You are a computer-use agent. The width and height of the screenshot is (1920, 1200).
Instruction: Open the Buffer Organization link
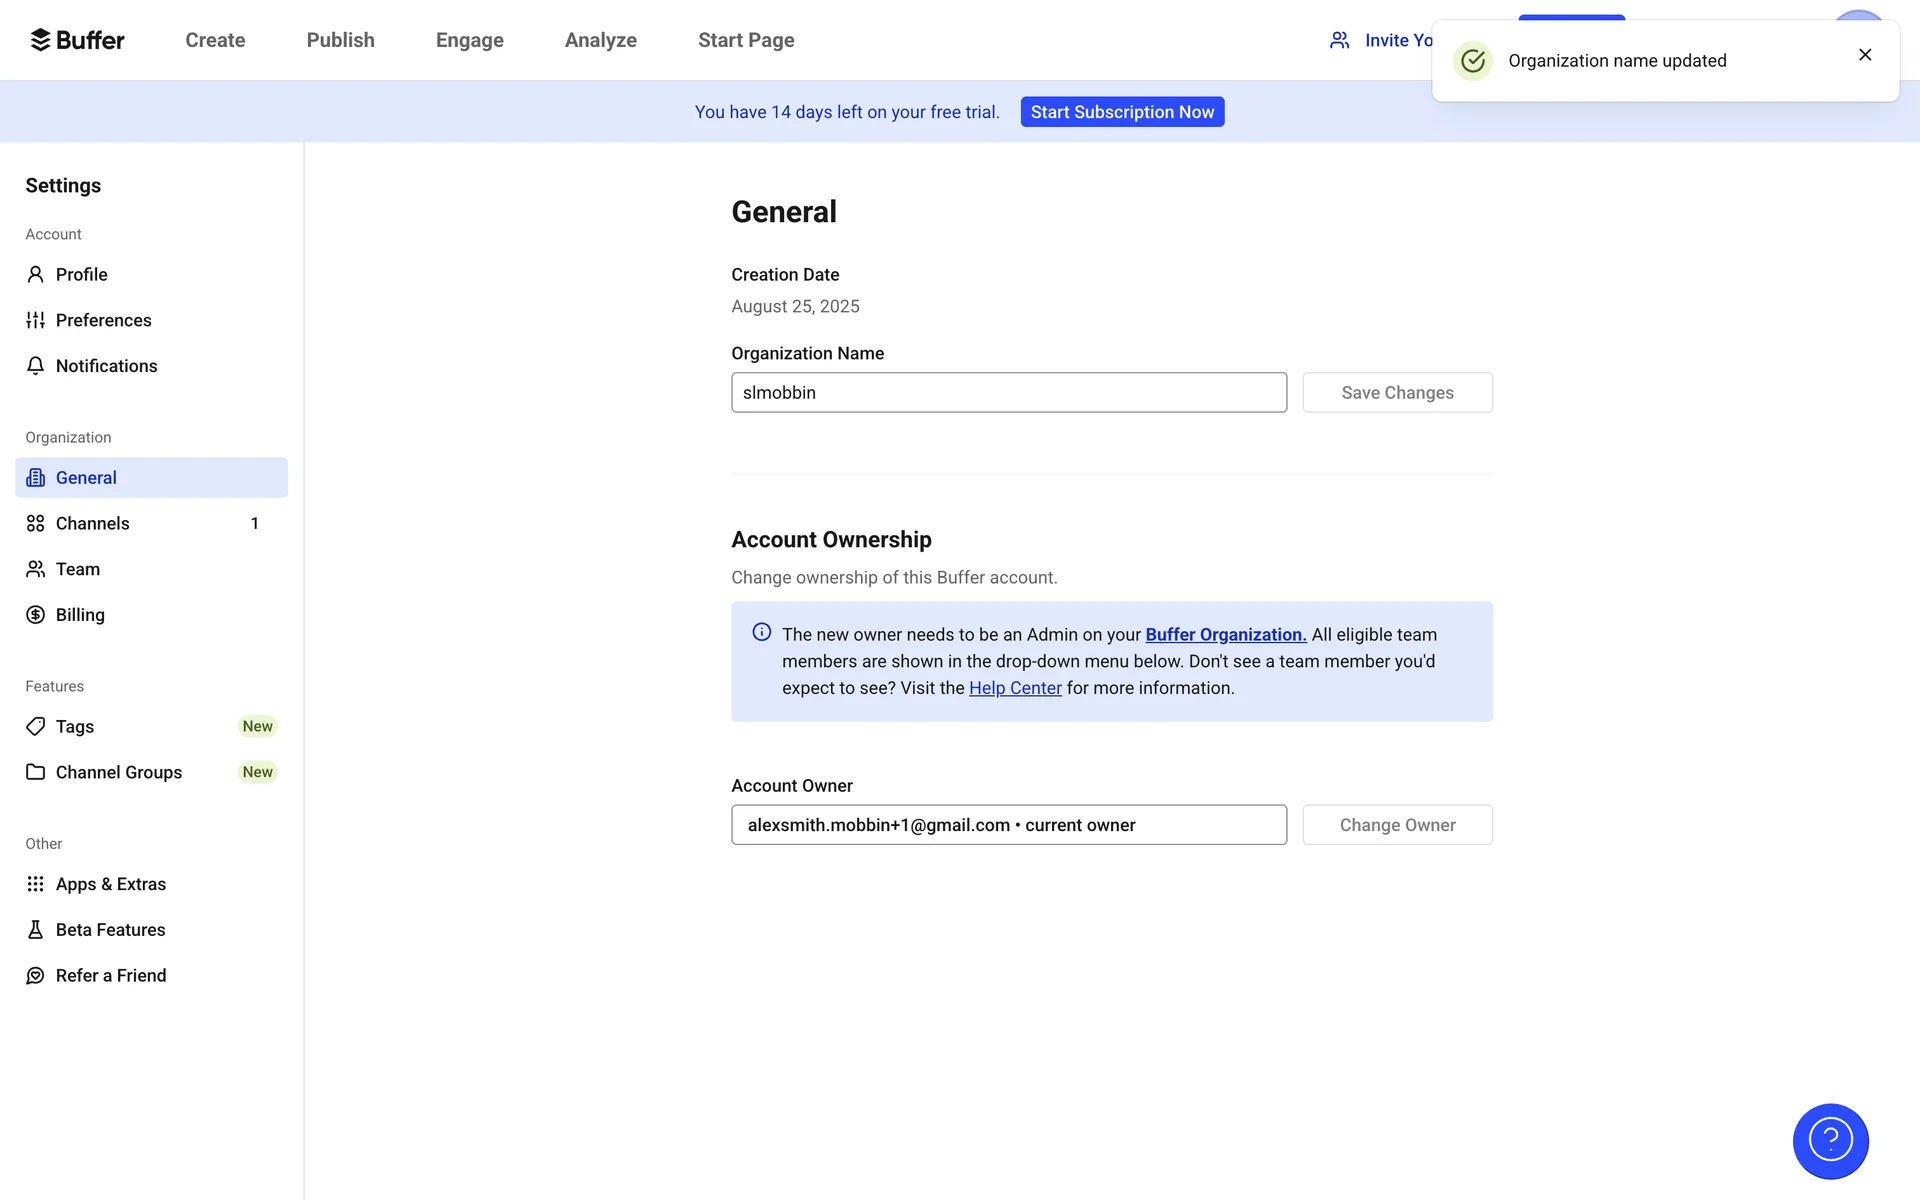tap(1225, 635)
